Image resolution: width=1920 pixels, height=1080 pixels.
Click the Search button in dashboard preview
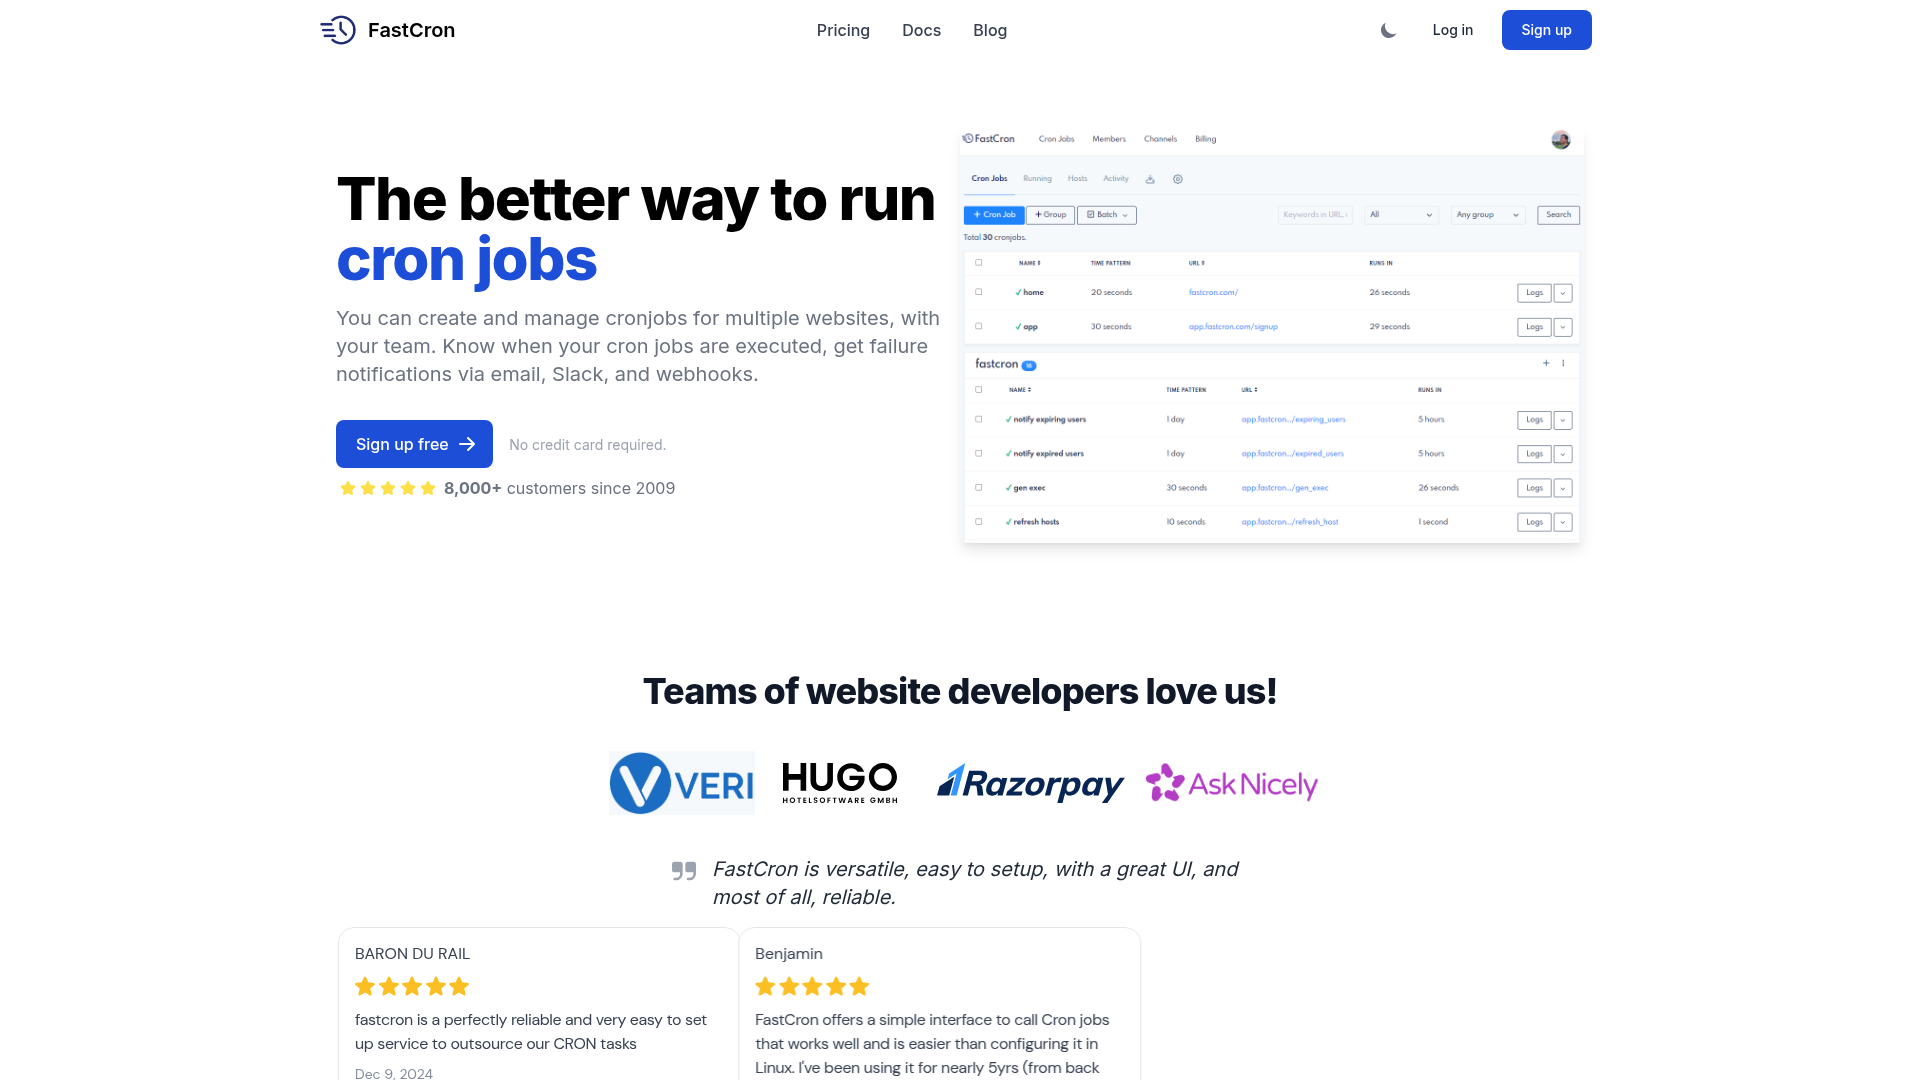pos(1558,215)
